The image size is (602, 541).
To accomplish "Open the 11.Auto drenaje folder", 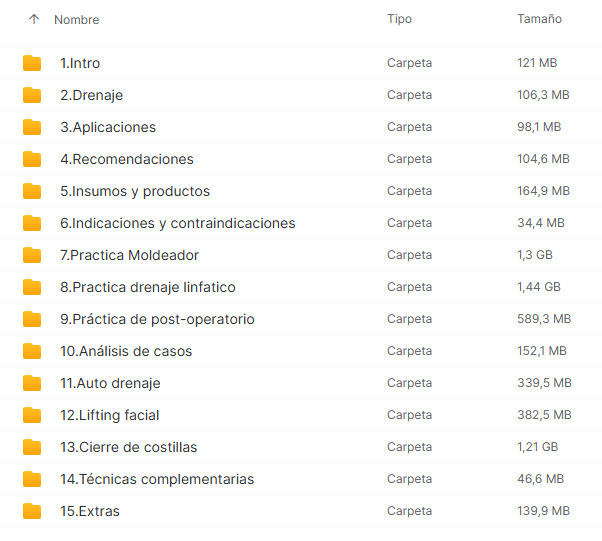I will 110,383.
